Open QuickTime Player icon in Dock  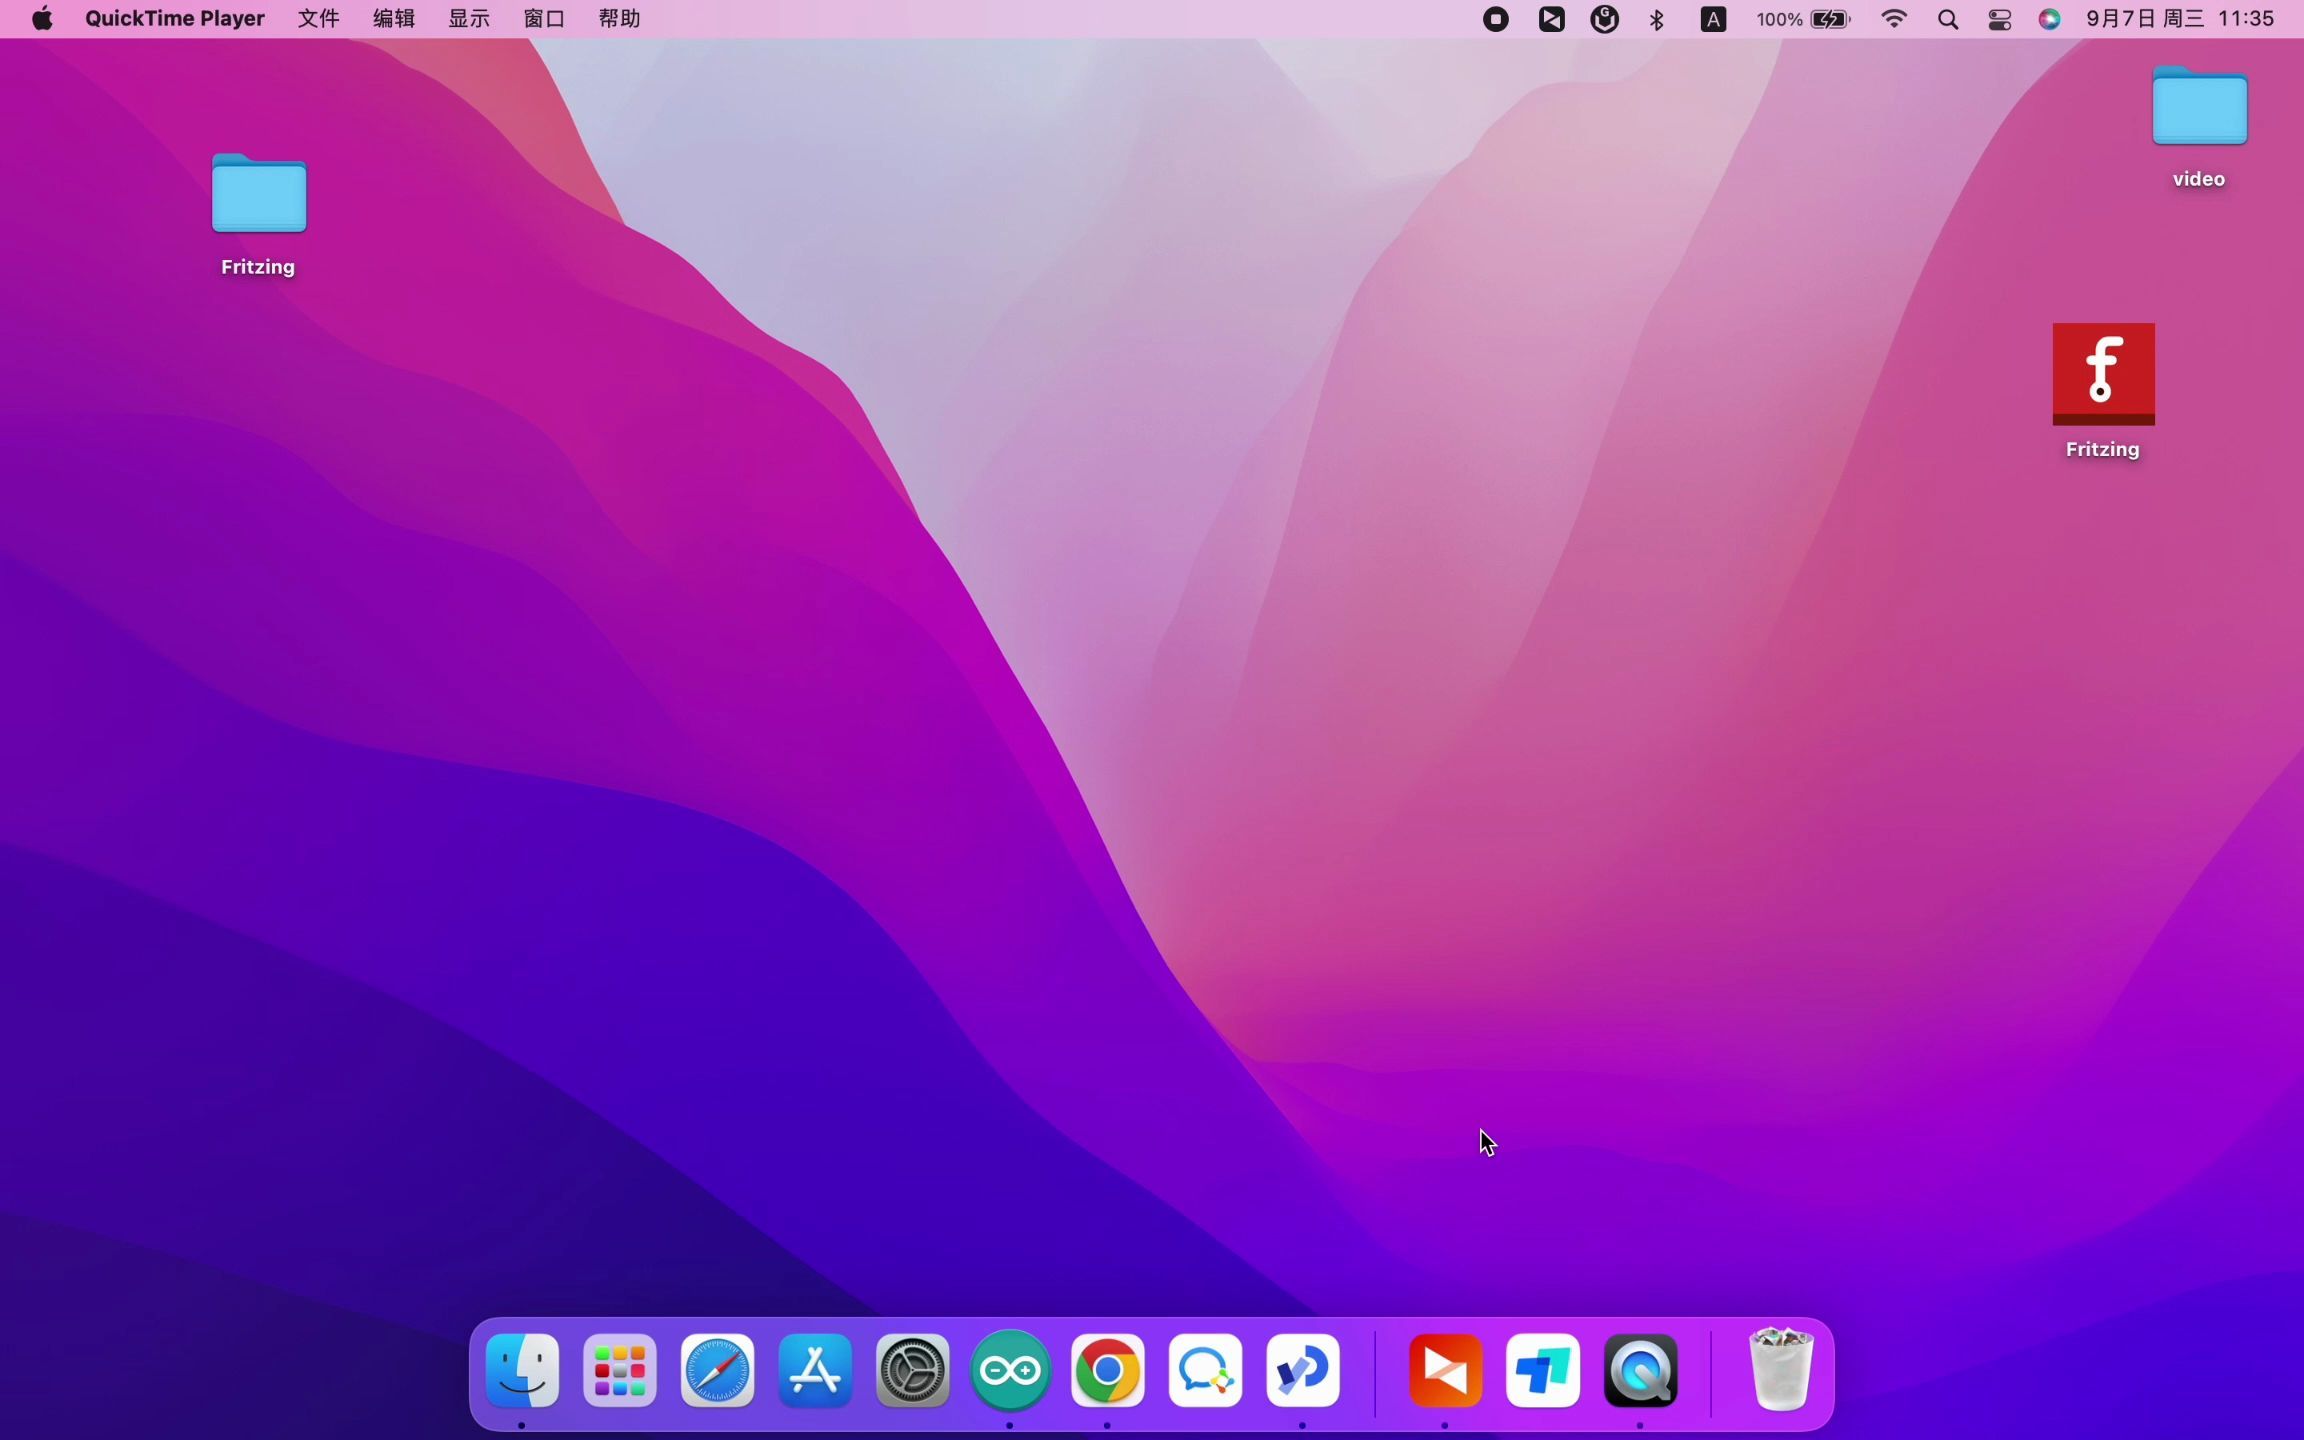1640,1370
